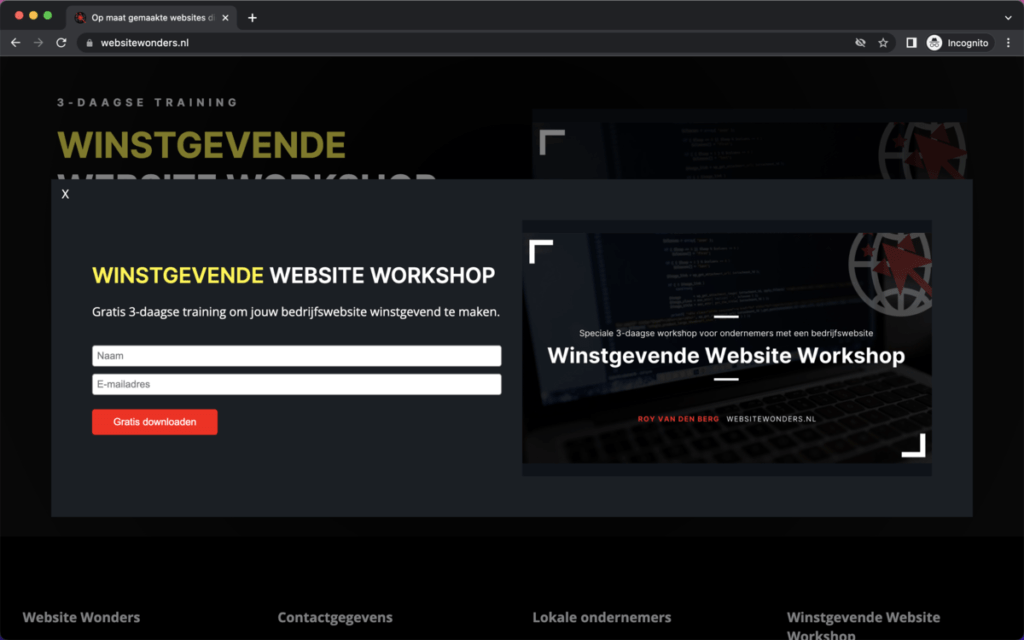The width and height of the screenshot is (1024, 640).
Task: Click the back navigation arrow
Action: tap(14, 42)
